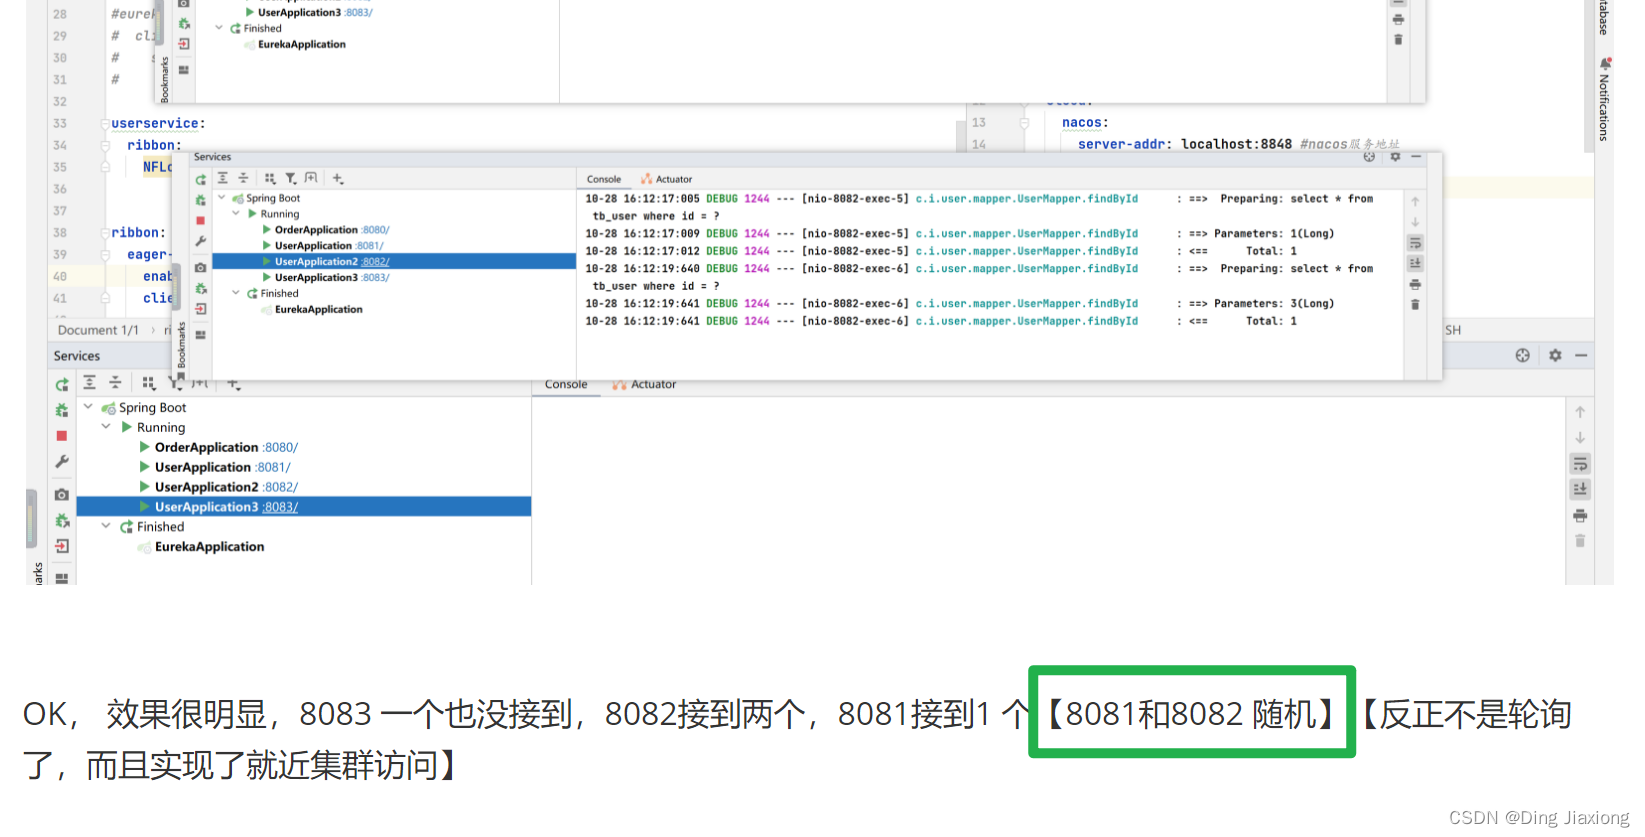Select OrderApplication :8080/ in UserApplication2-selected panel
Image resolution: width=1645 pixels, height=837 pixels.
332,230
